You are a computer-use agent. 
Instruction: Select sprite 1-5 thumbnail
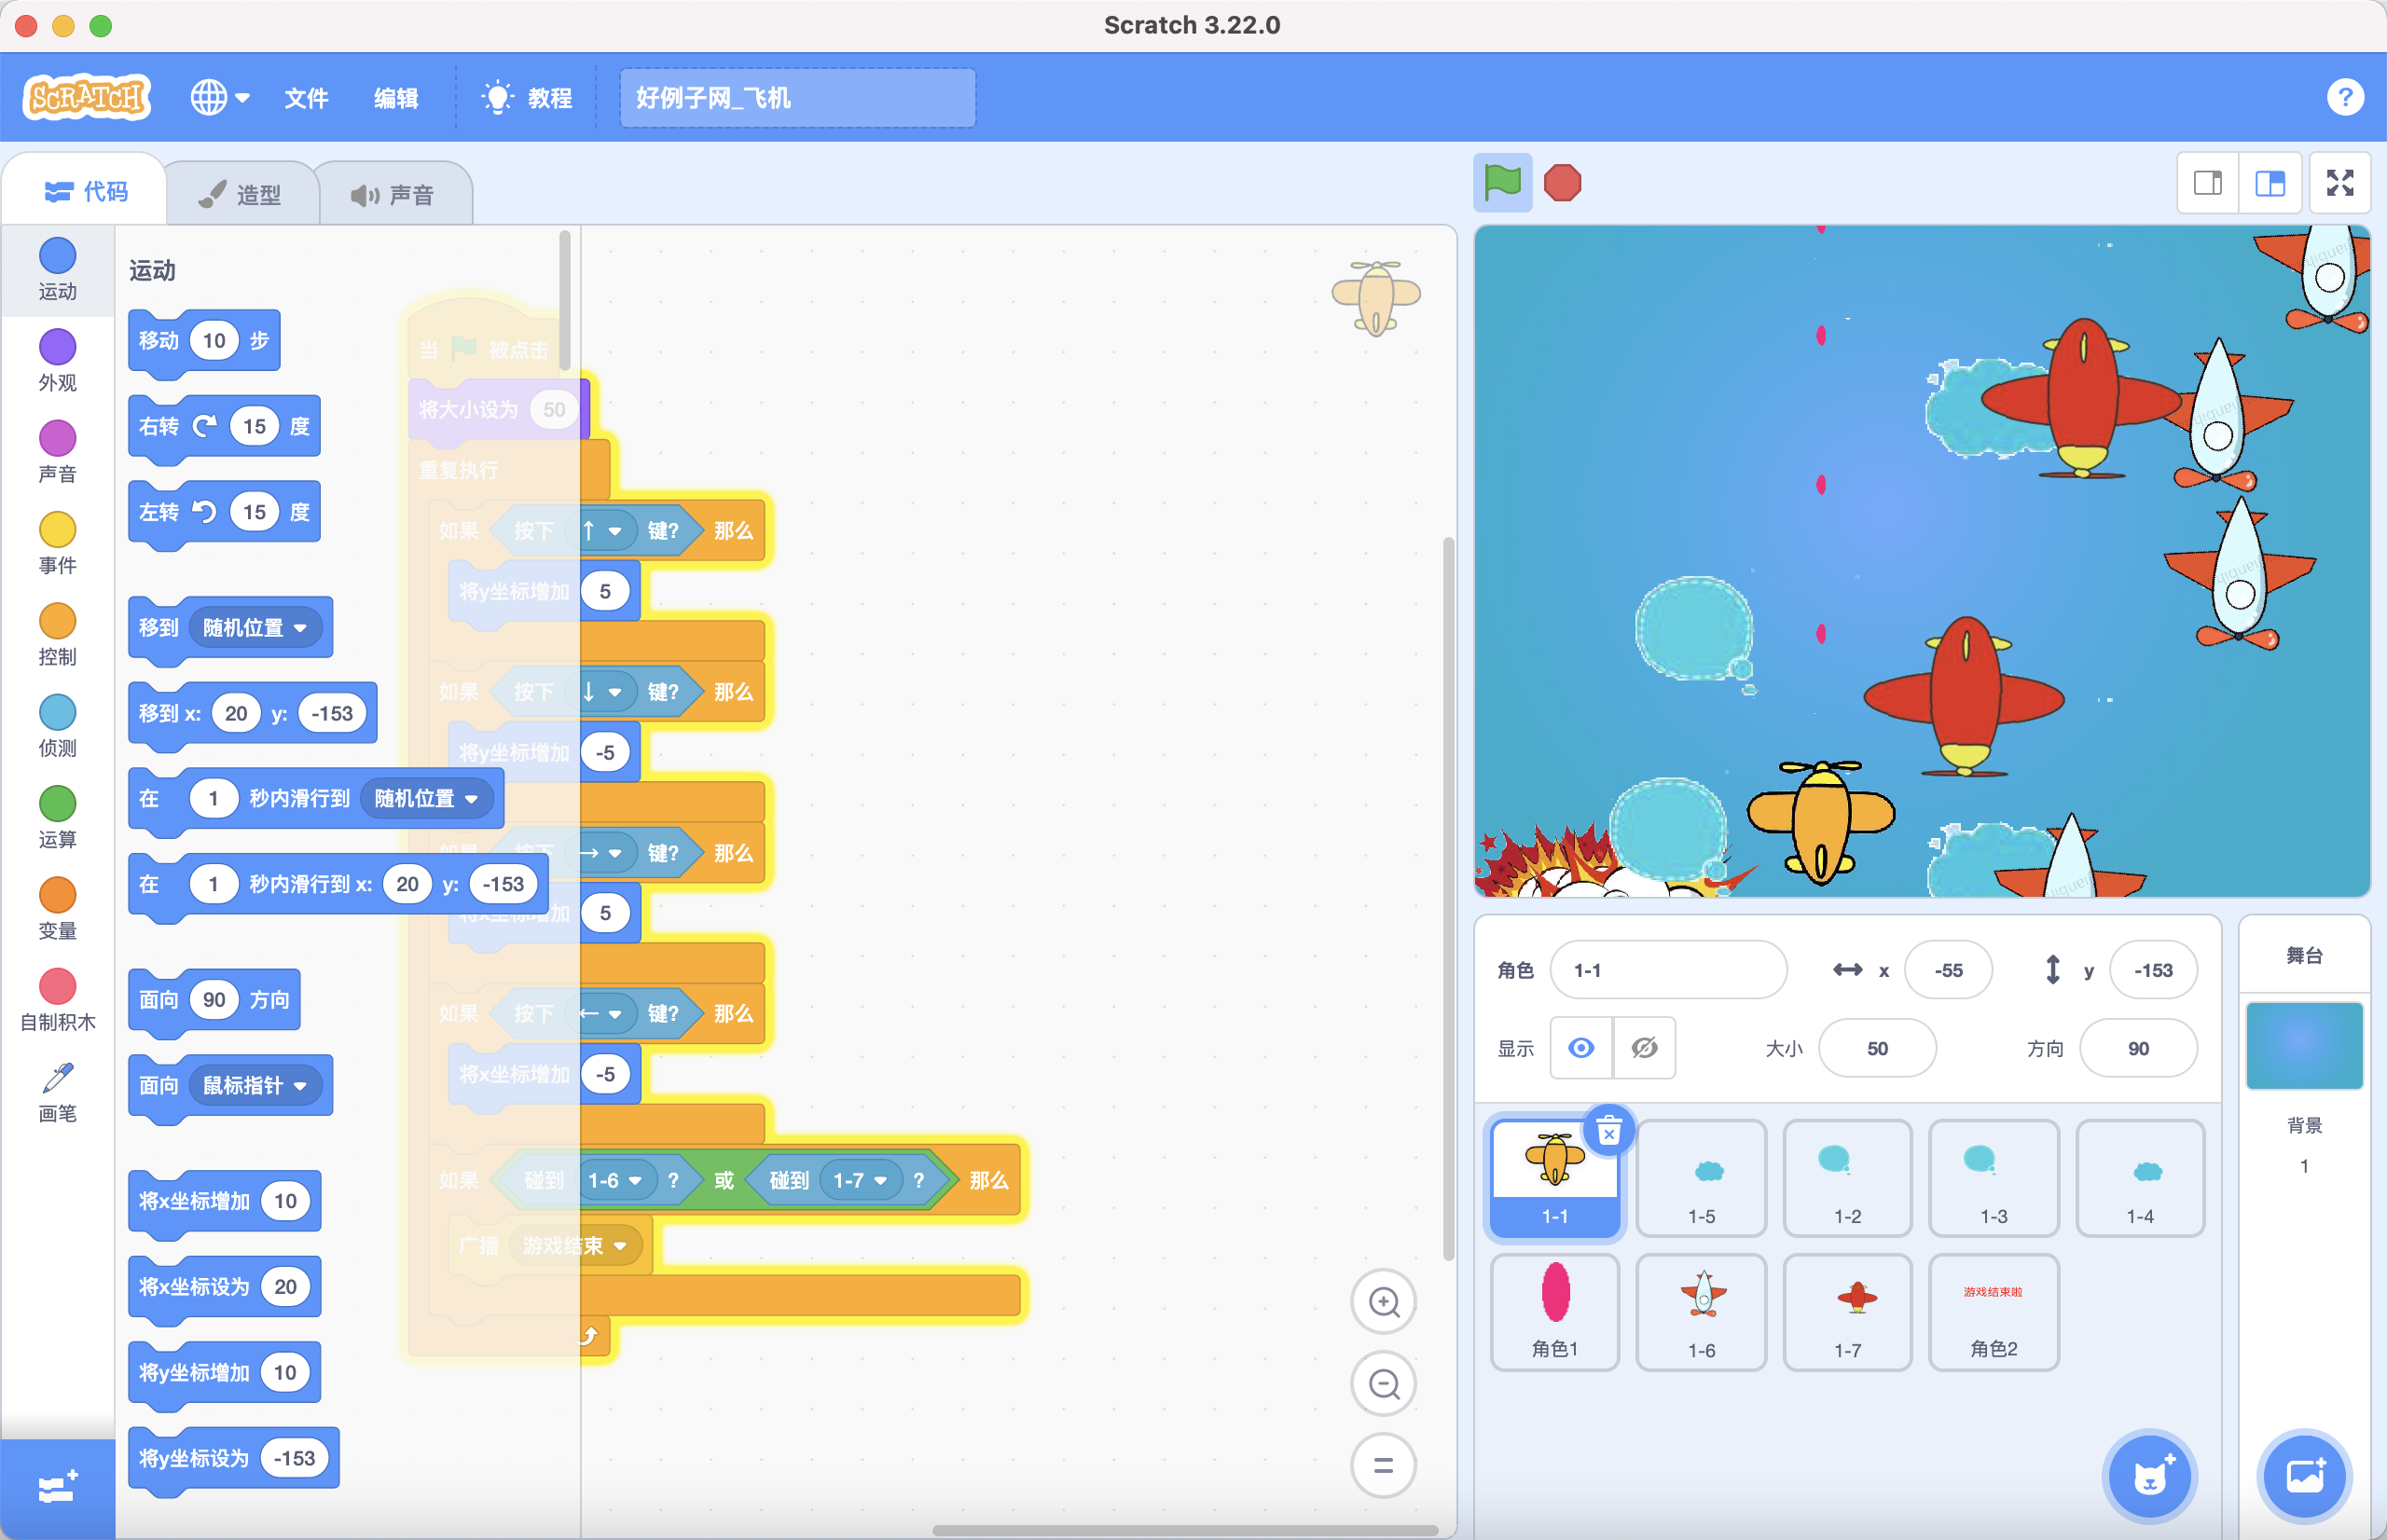(1701, 1177)
